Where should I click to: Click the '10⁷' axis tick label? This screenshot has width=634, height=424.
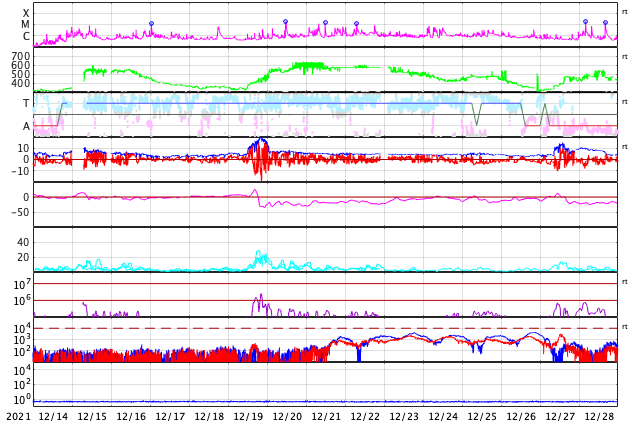pos(22,284)
